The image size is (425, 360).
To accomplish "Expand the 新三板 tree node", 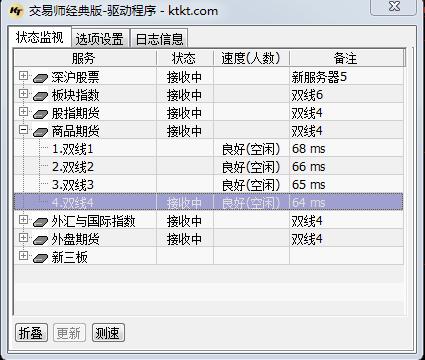I will pyautogui.click(x=23, y=255).
